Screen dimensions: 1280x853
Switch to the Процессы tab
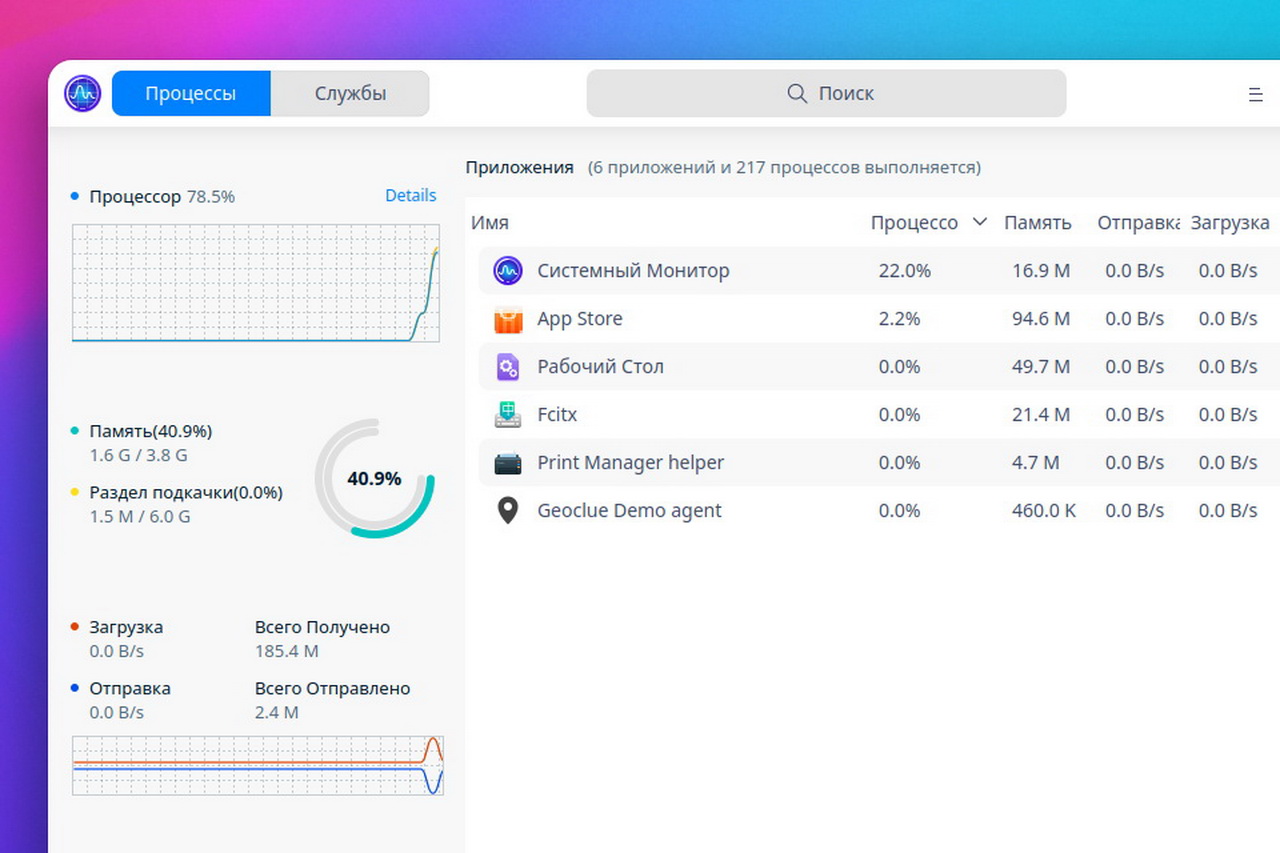[191, 94]
